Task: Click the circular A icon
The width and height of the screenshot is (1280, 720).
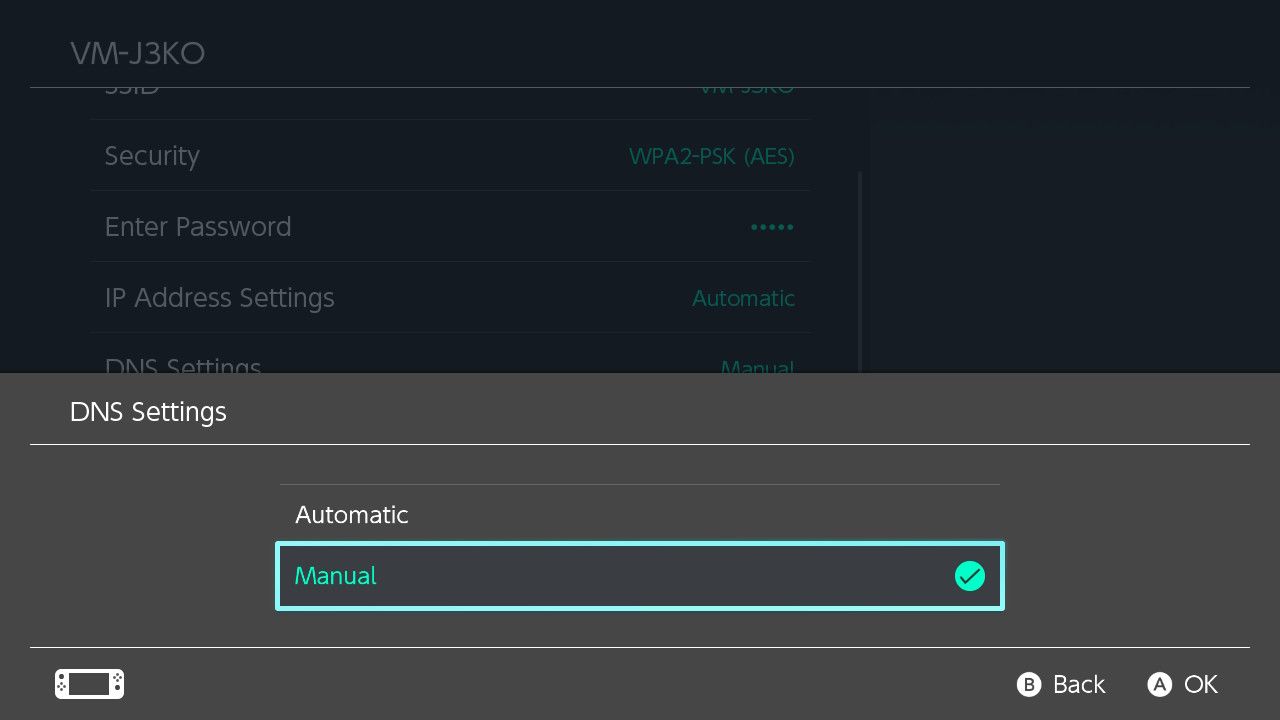Action: pos(1160,684)
